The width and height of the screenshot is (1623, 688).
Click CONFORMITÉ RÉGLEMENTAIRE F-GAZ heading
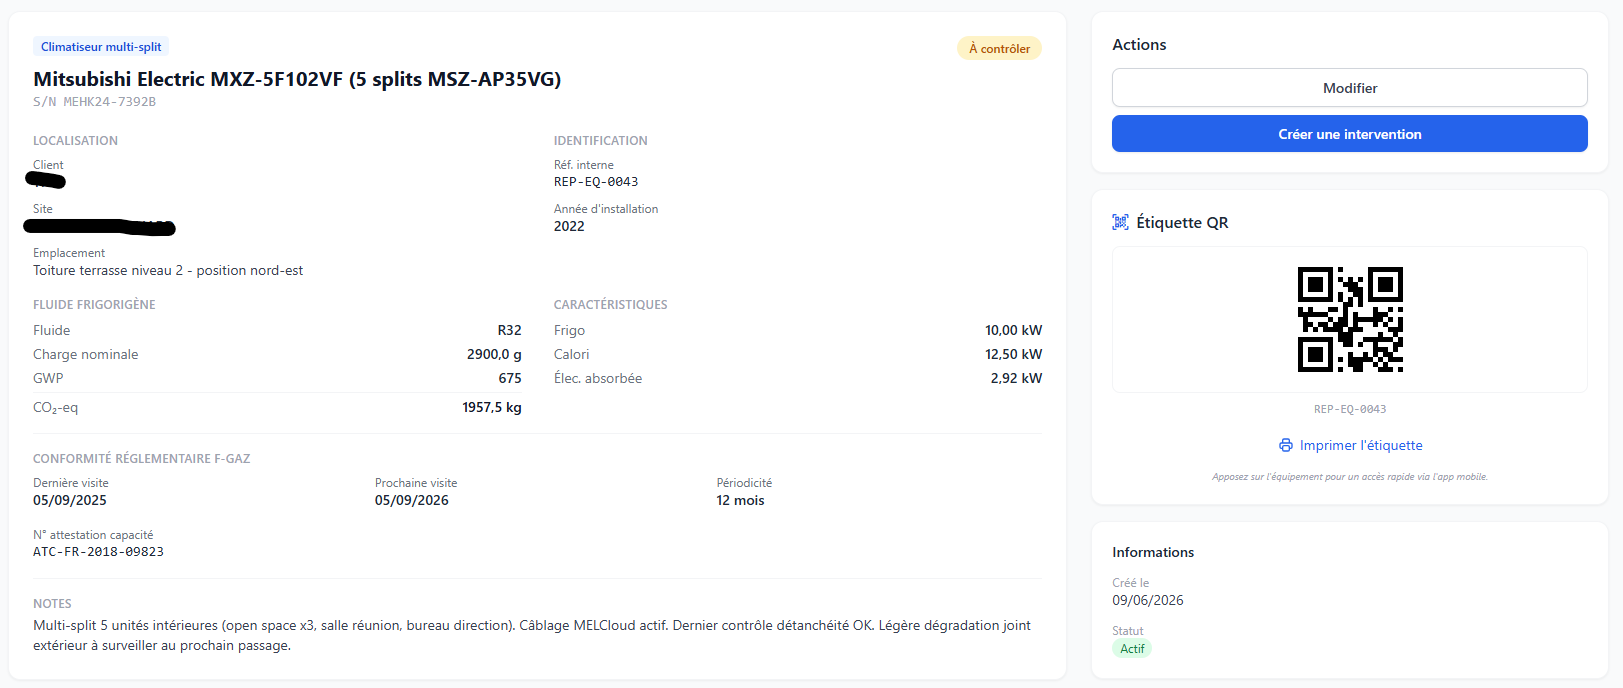tap(141, 459)
